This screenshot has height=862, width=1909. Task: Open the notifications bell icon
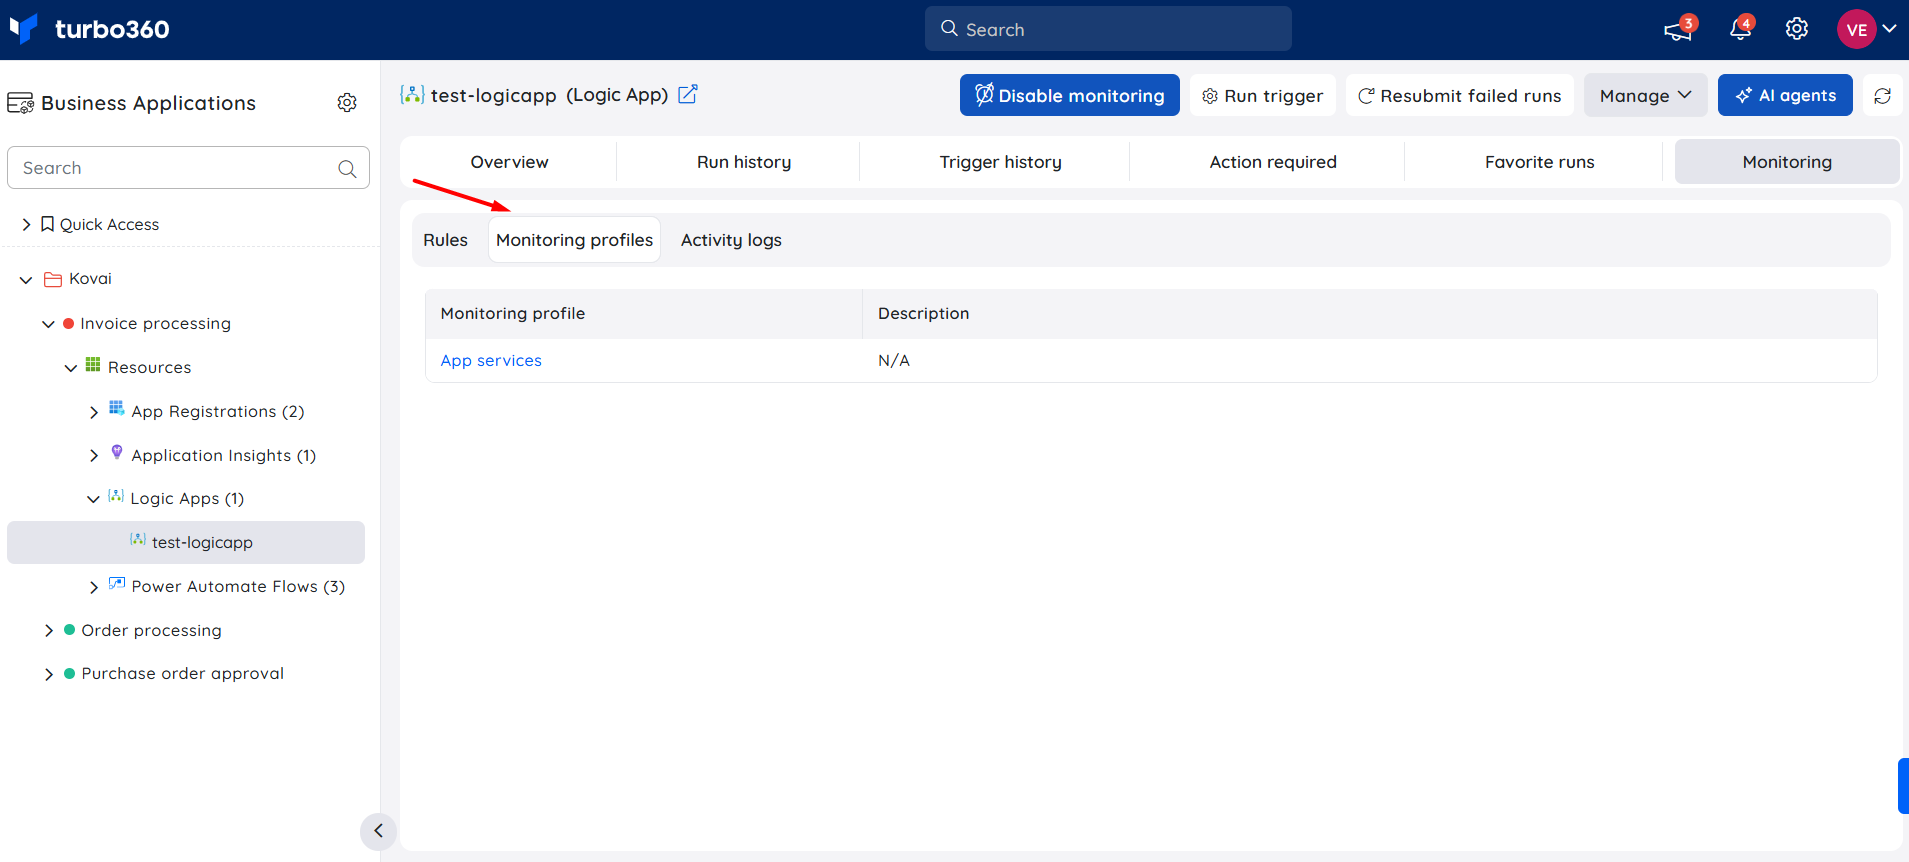1740,29
